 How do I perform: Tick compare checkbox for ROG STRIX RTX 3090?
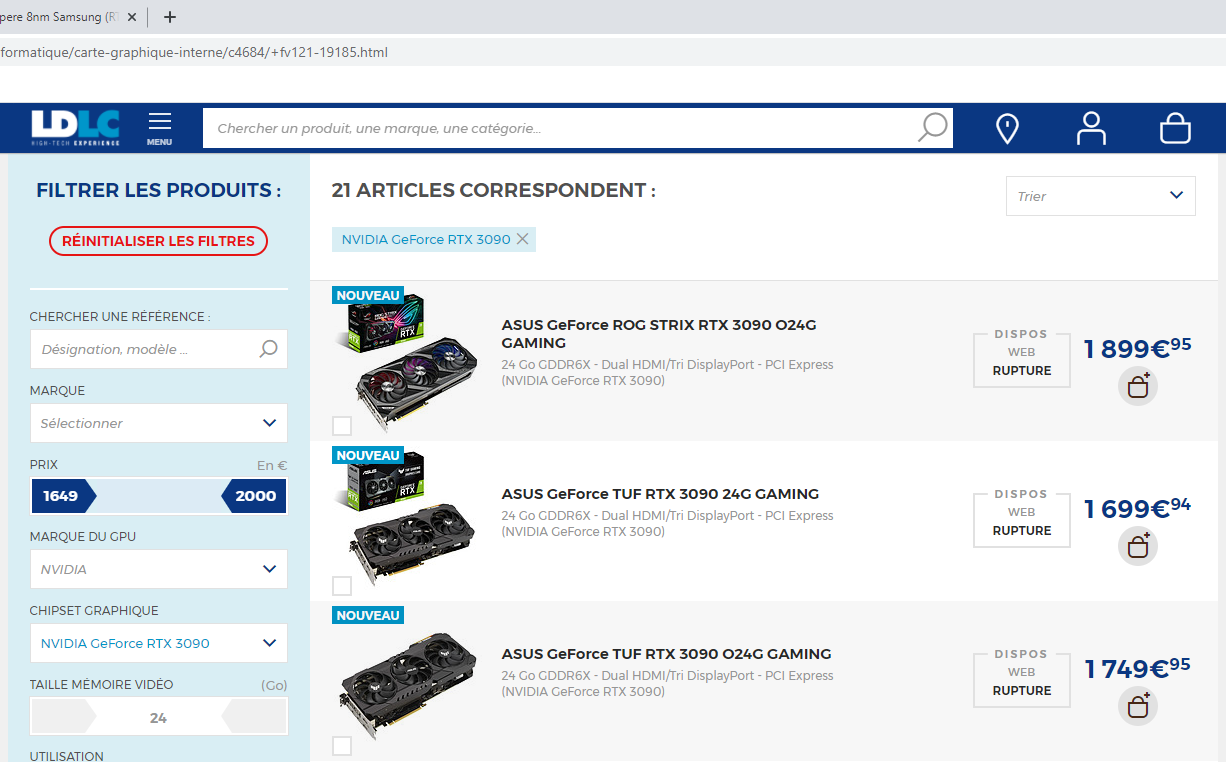point(342,426)
